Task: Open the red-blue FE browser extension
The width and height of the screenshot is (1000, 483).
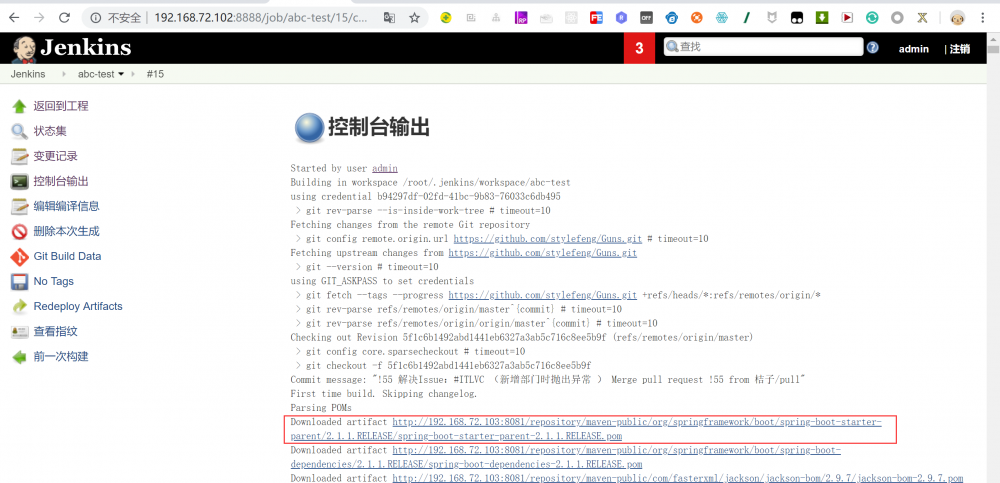Action: [596, 18]
